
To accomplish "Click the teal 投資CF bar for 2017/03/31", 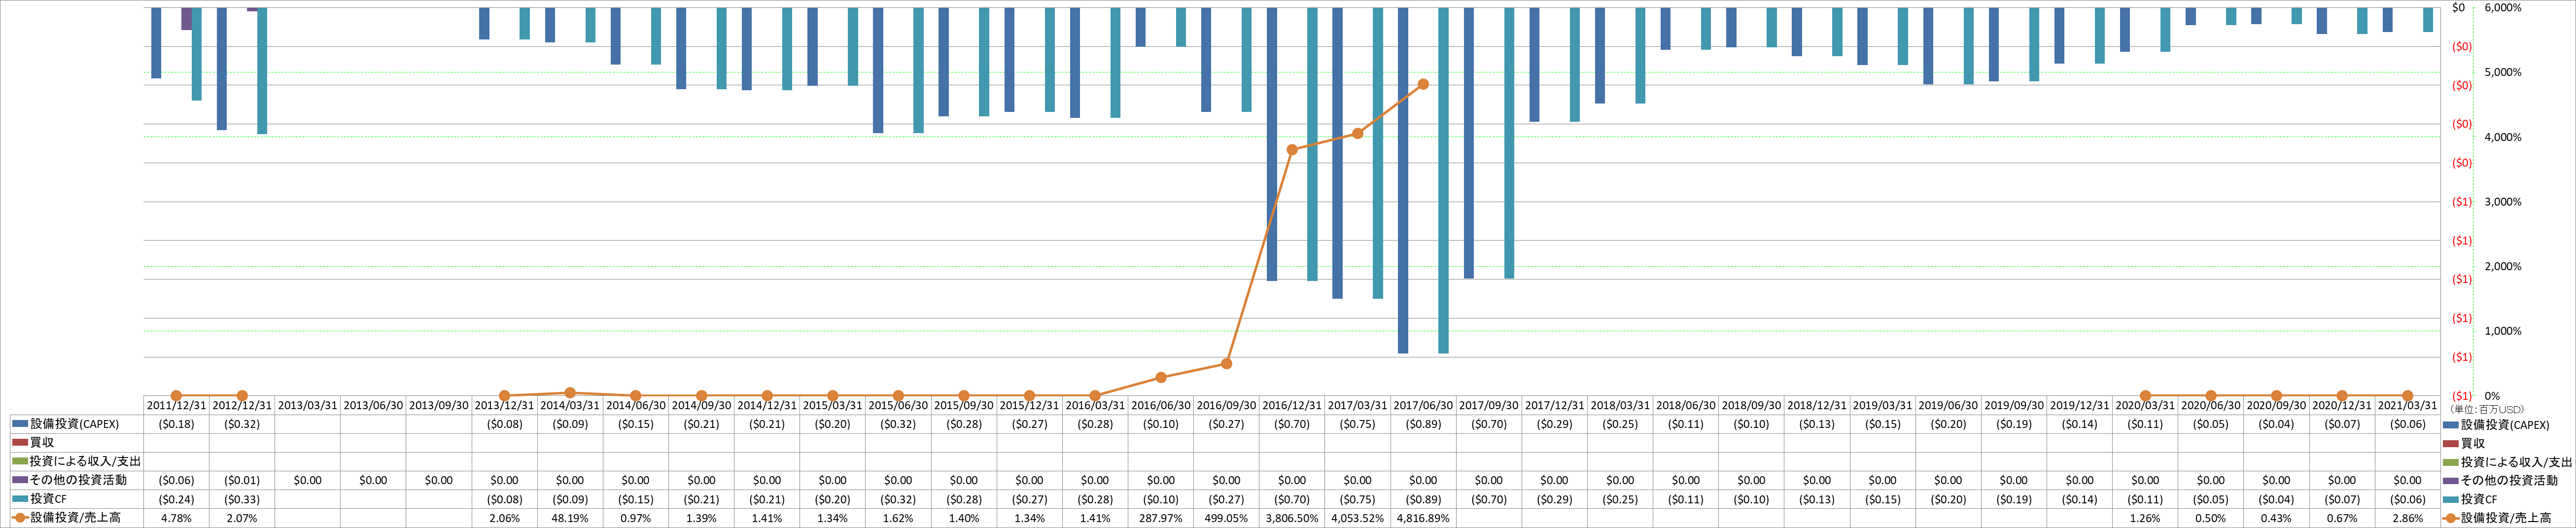I will (x=1377, y=153).
